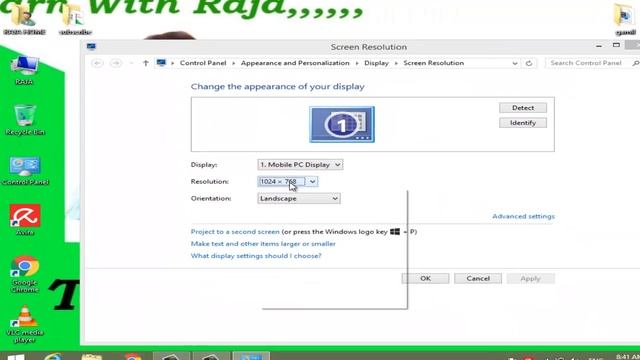Launch Google Chrome desktop shortcut
640x360 pixels.
point(25,274)
